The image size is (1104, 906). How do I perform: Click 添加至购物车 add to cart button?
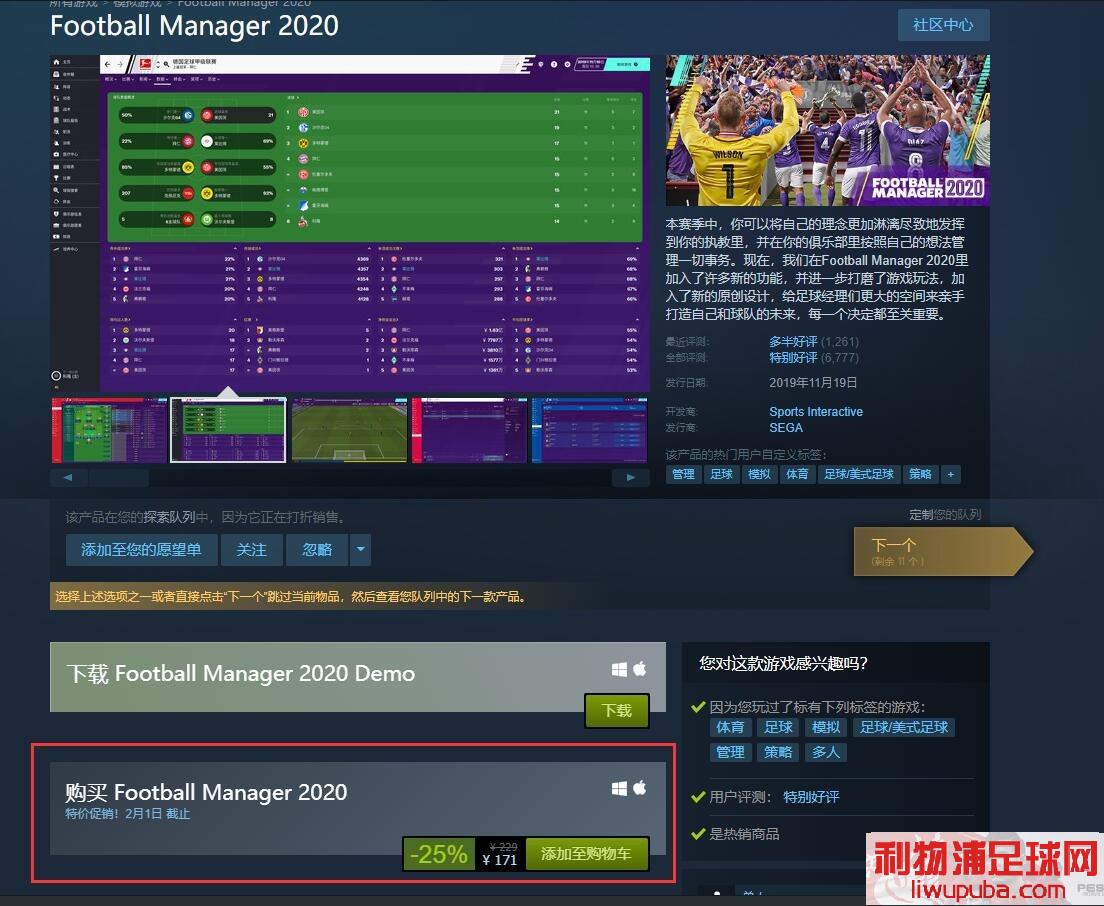click(x=586, y=854)
